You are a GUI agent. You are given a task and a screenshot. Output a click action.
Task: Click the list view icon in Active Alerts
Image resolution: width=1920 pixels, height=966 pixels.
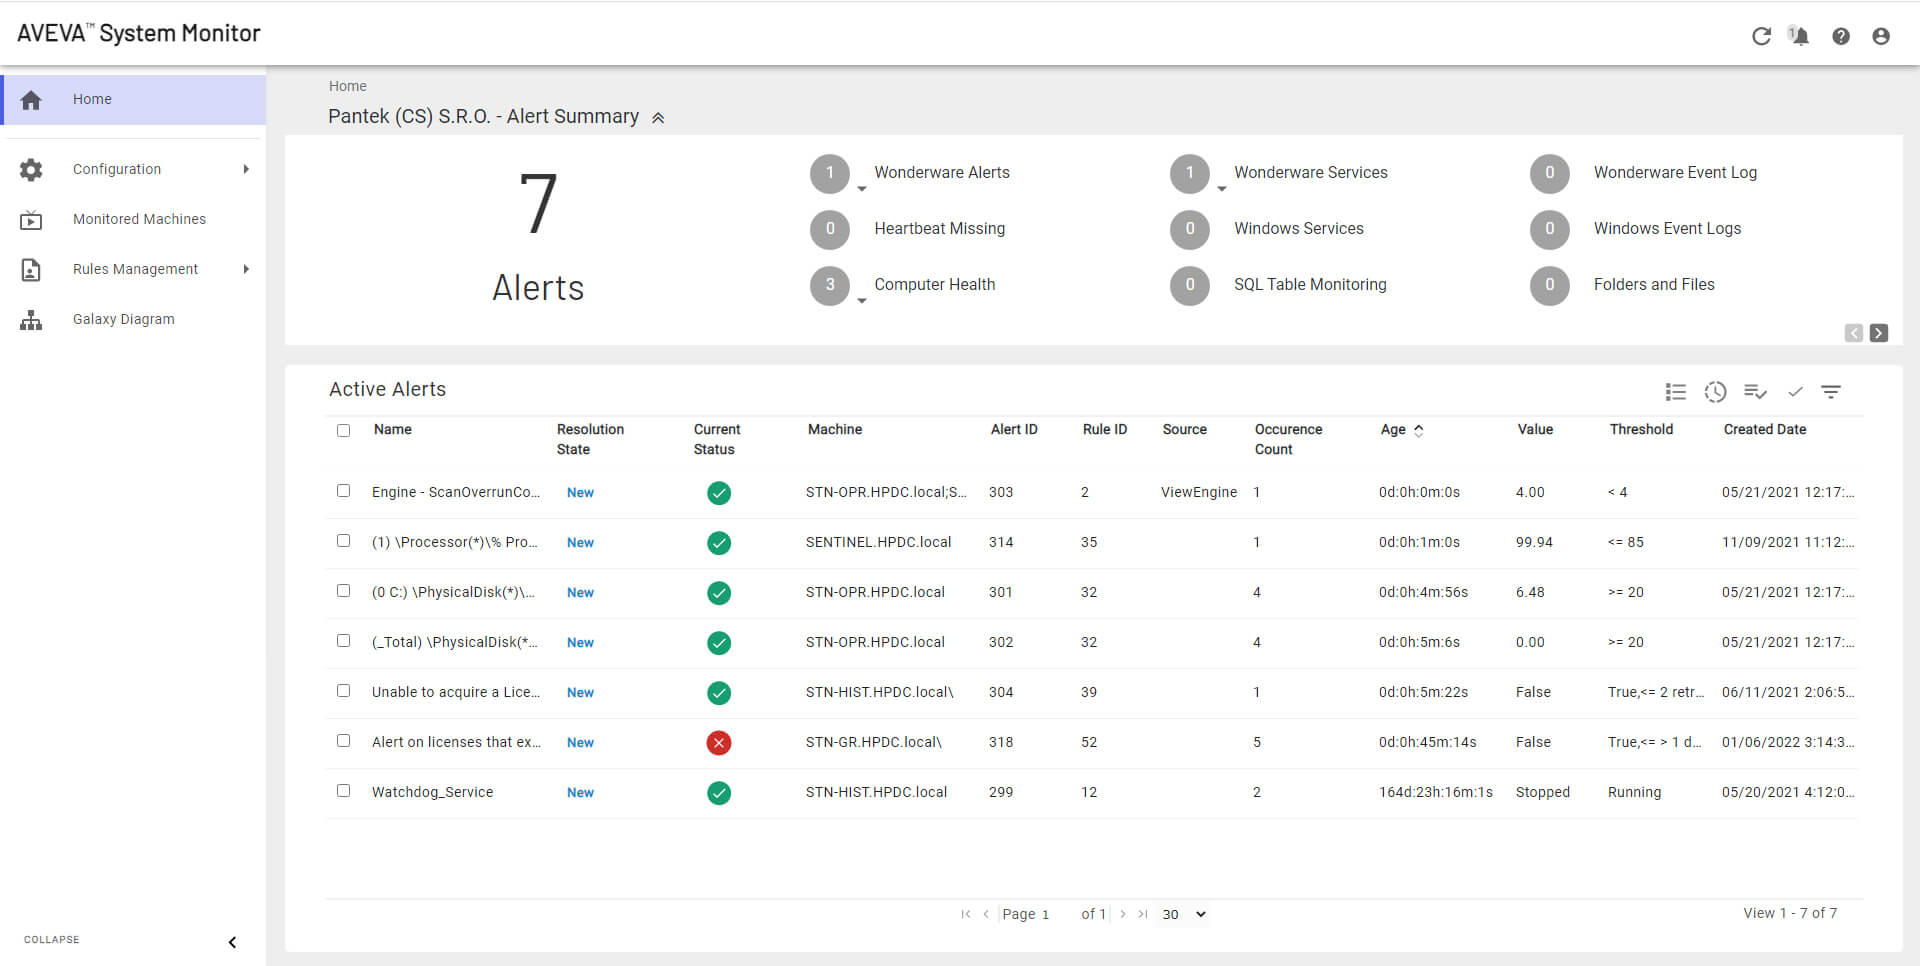click(x=1676, y=392)
